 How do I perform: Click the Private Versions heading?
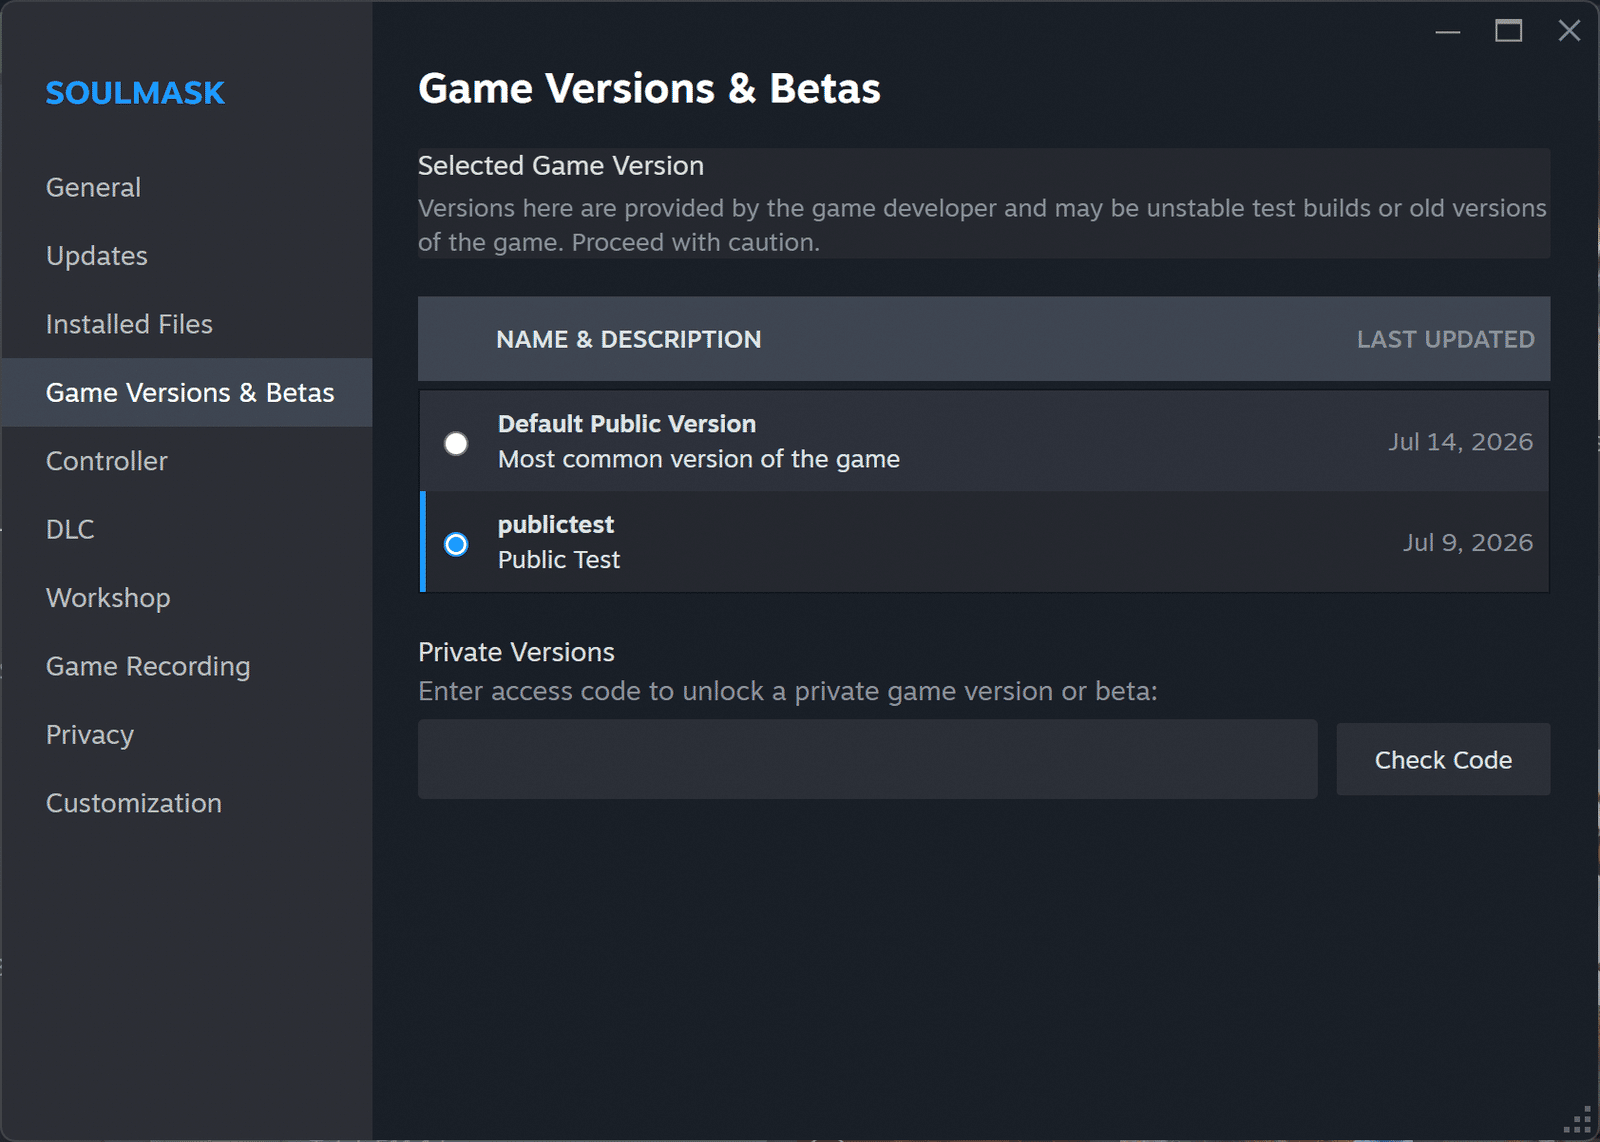(x=516, y=652)
